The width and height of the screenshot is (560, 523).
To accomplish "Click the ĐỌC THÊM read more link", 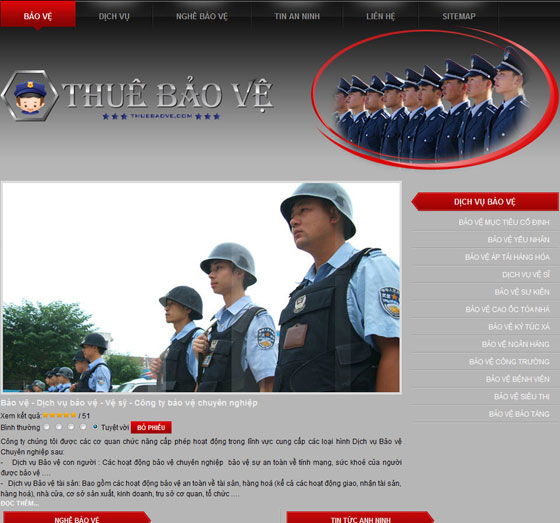I will pos(20,503).
